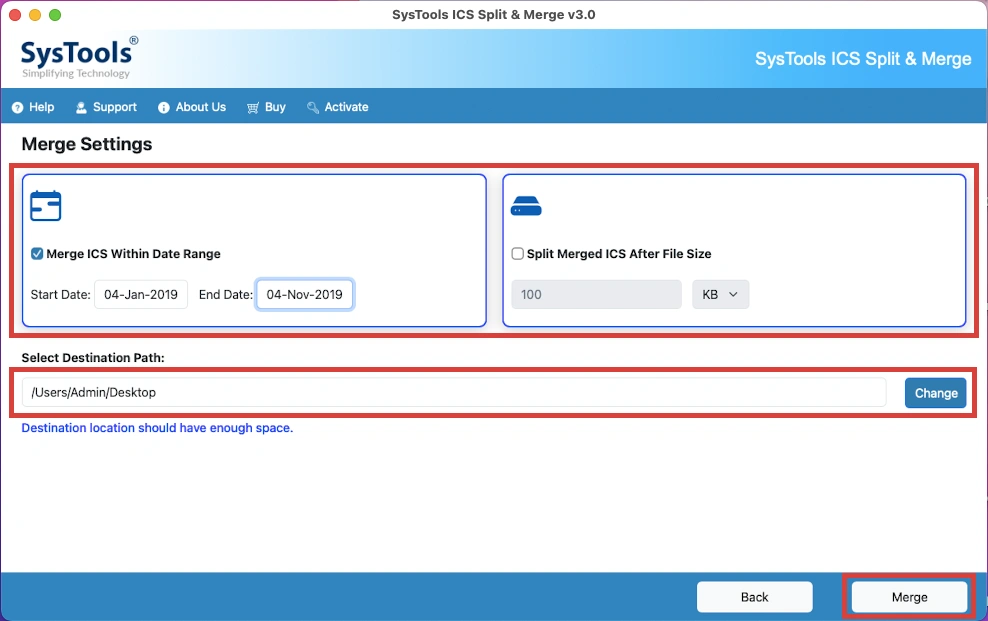
Task: Click the calendar date range icon
Action: coord(45,205)
